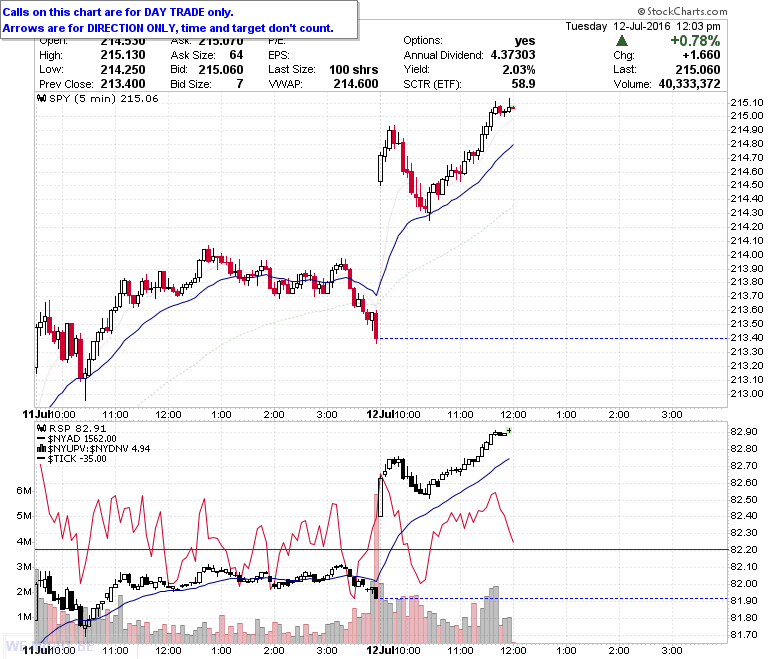Click the 'Calls on this chart are for DAY TRADE only' note
Viewport: 780px width, 659px height.
[118, 12]
